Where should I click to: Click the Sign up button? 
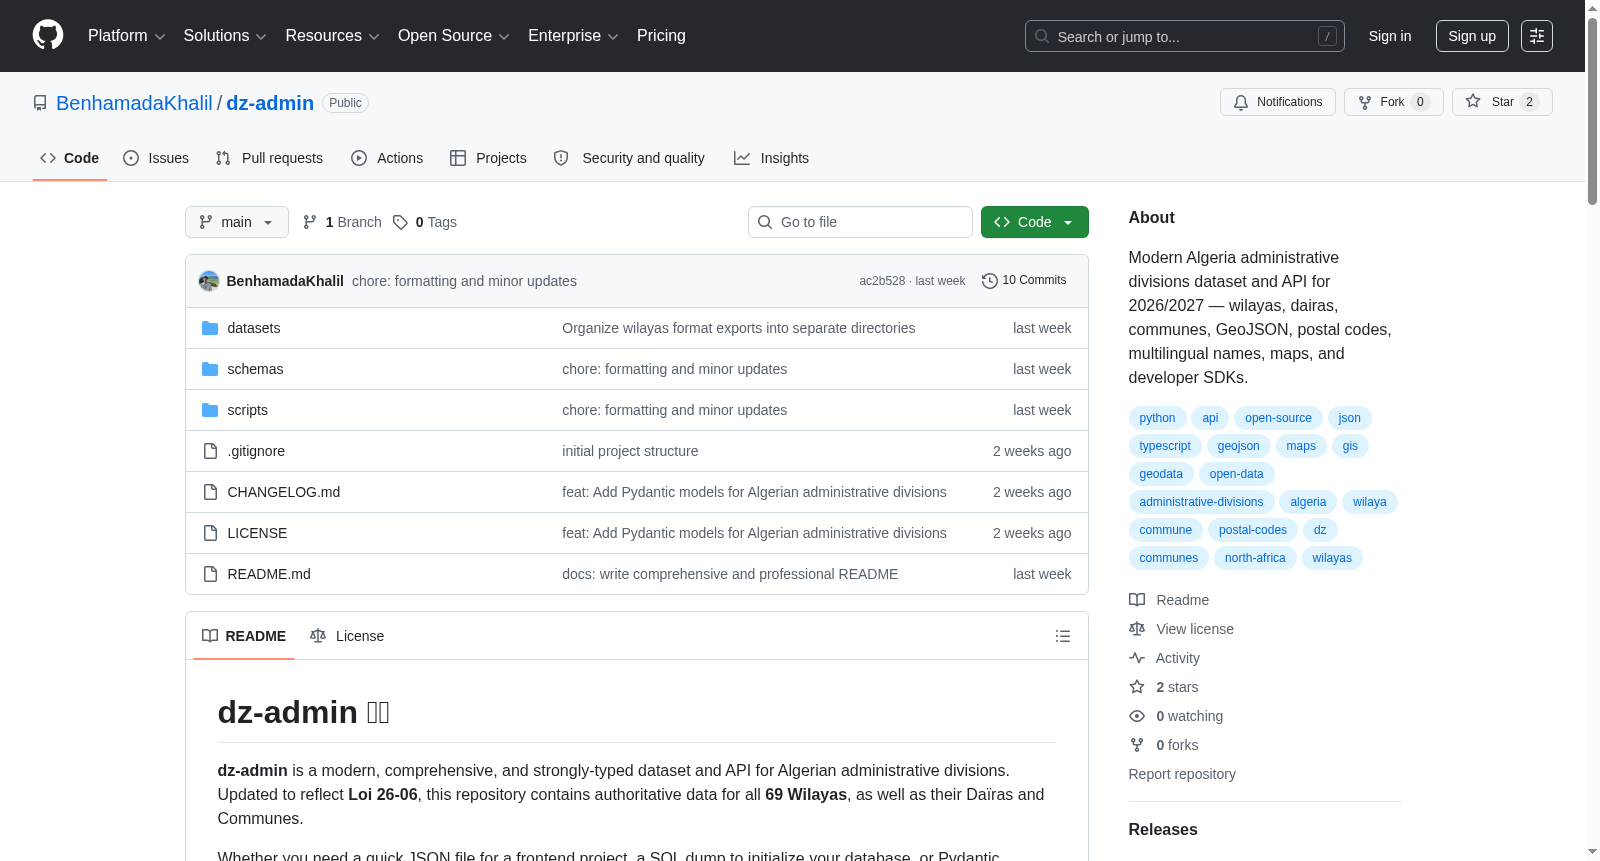coord(1472,36)
